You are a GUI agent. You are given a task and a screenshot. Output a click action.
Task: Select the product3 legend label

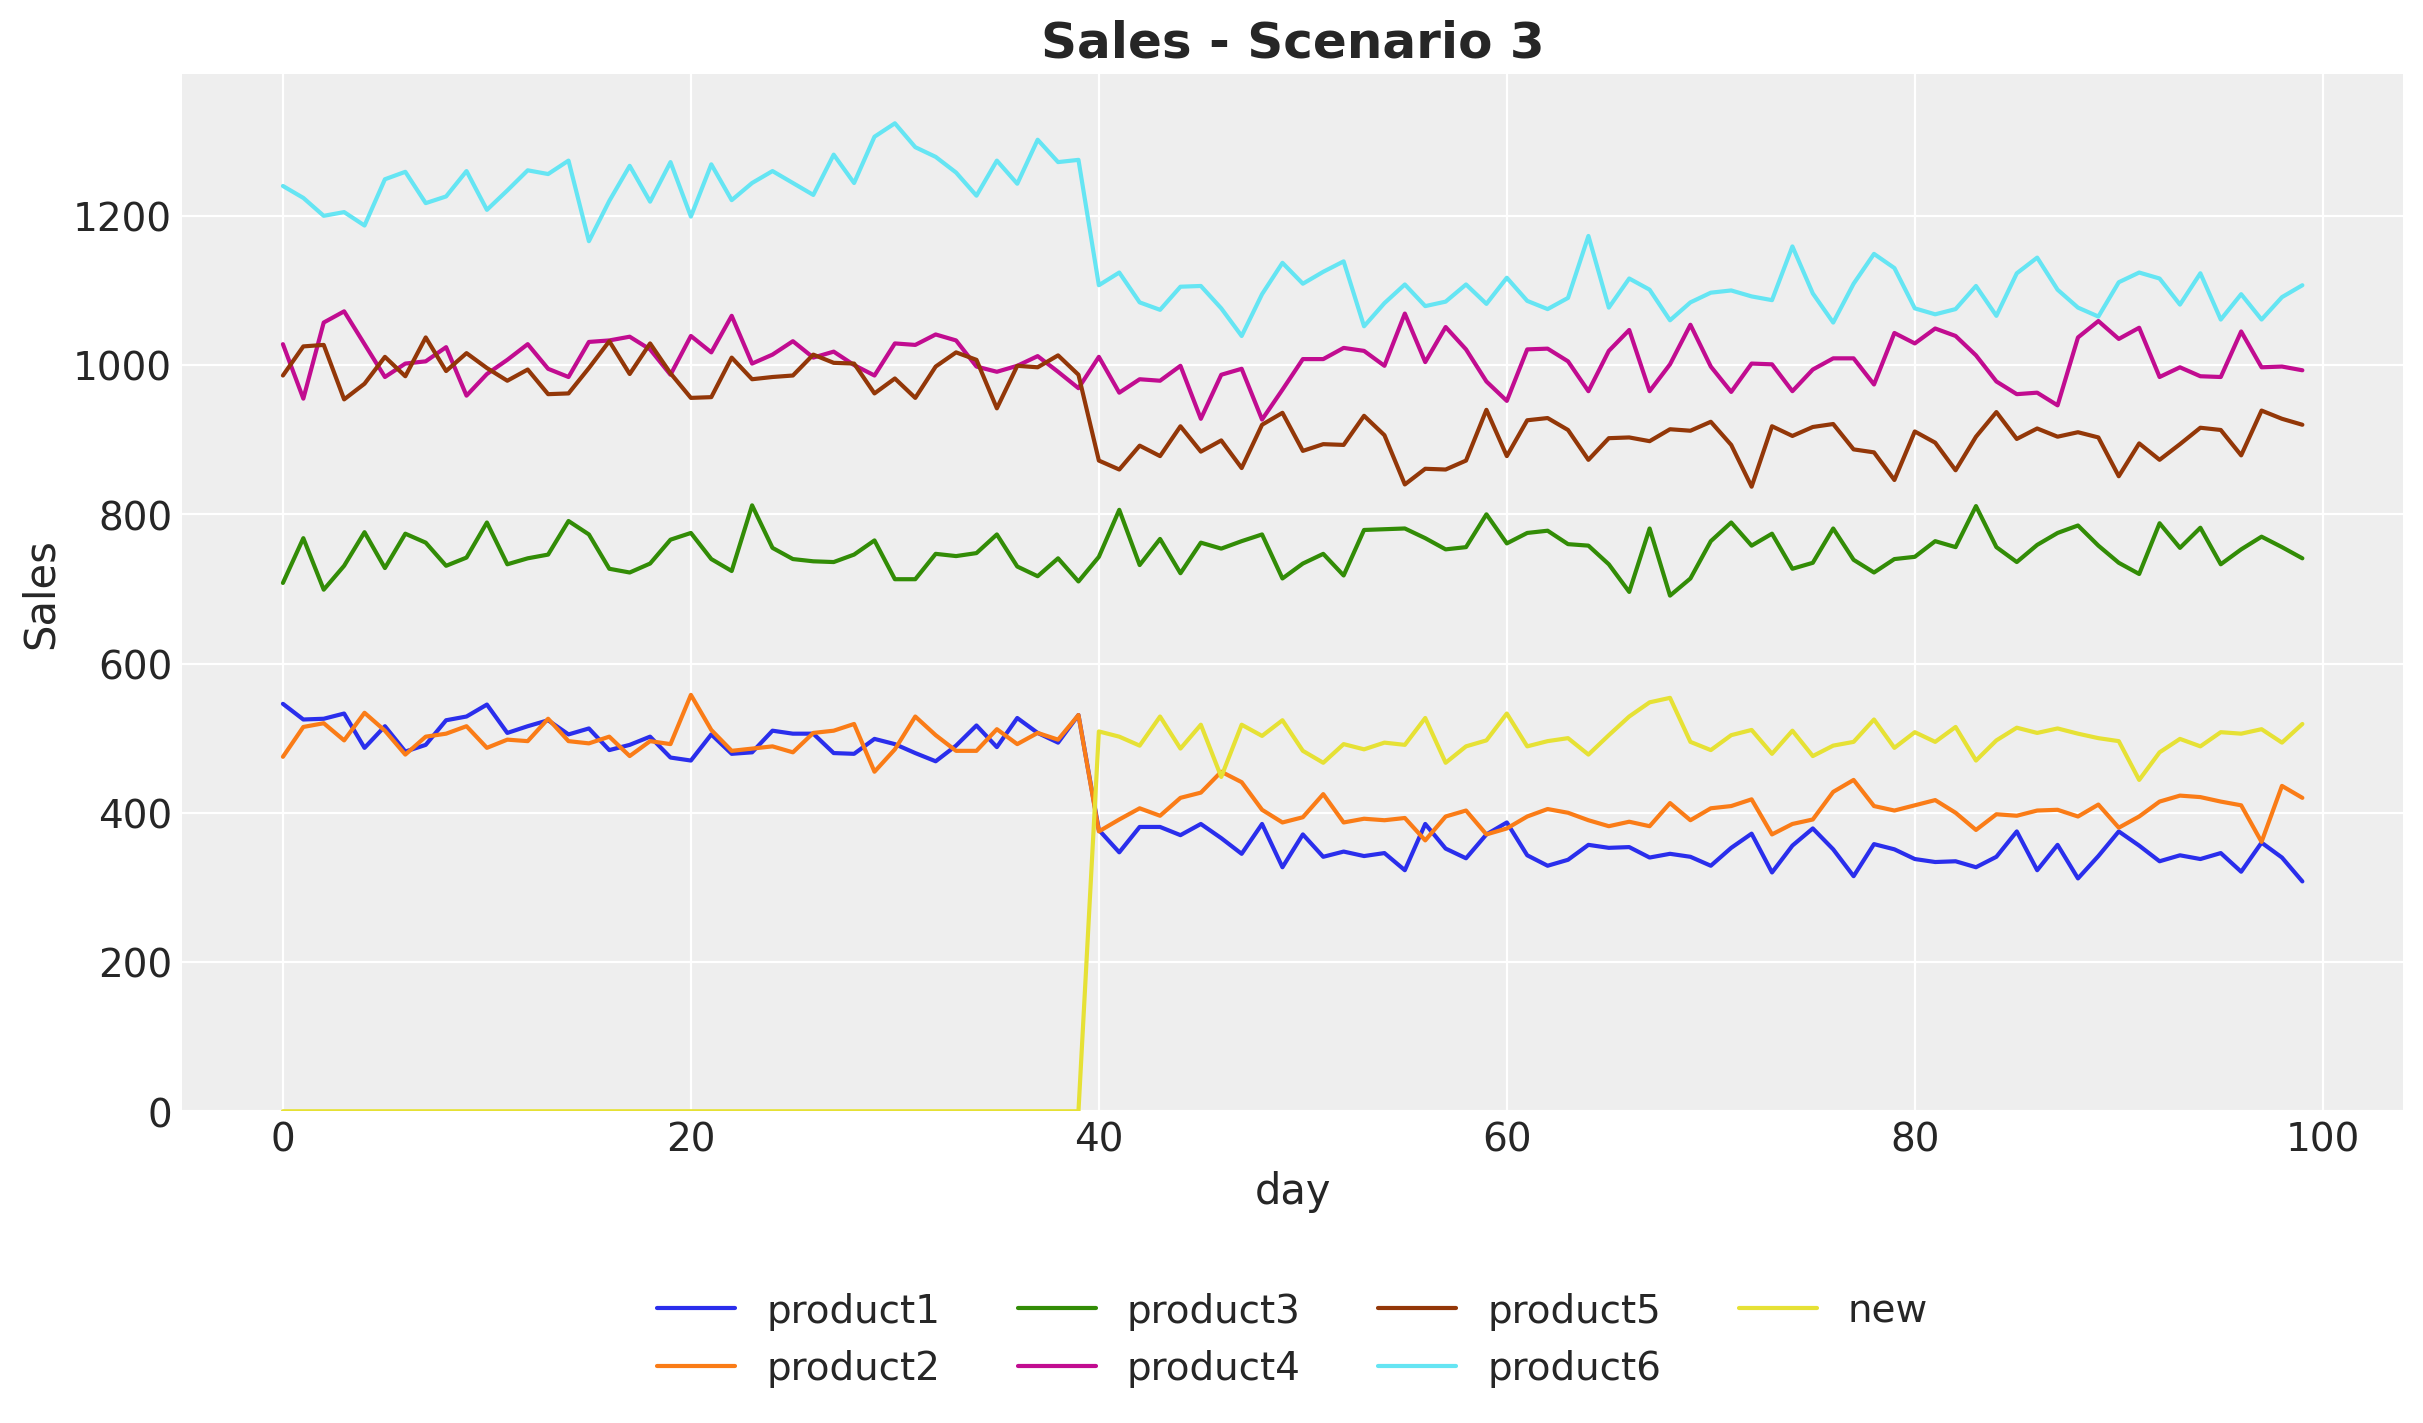pyautogui.click(x=1212, y=1309)
